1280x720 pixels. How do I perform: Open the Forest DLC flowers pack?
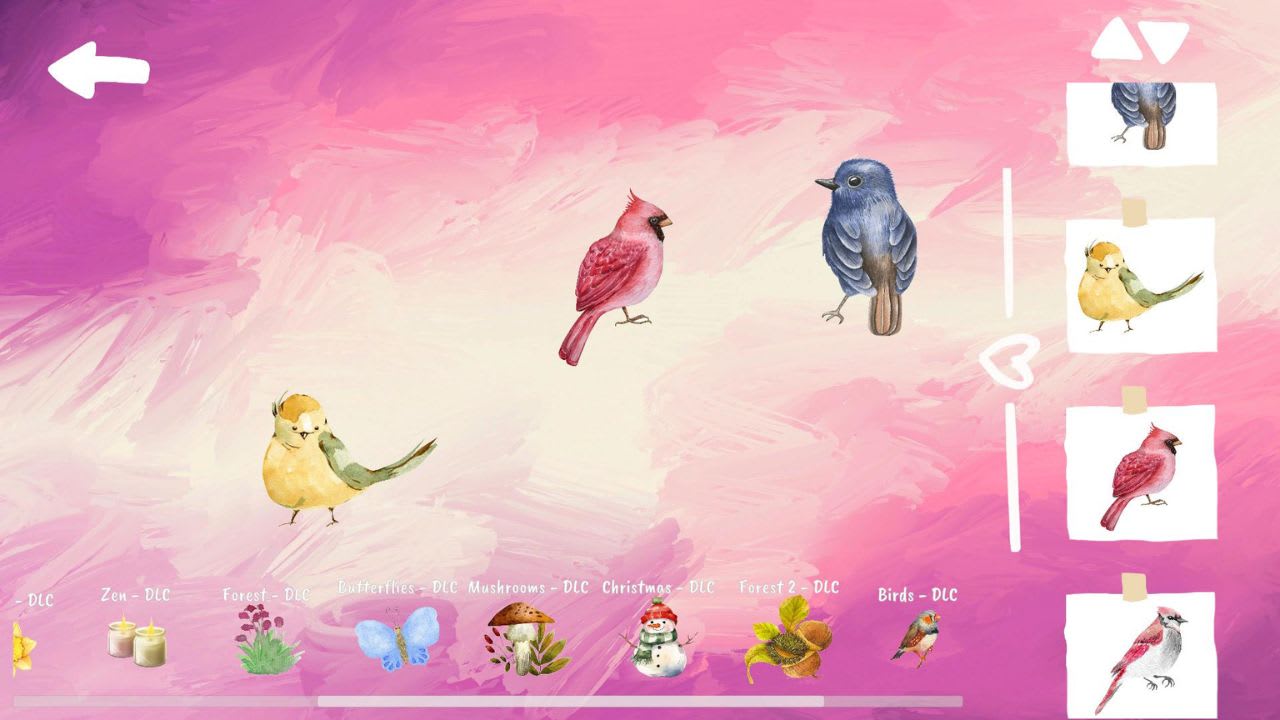click(268, 639)
